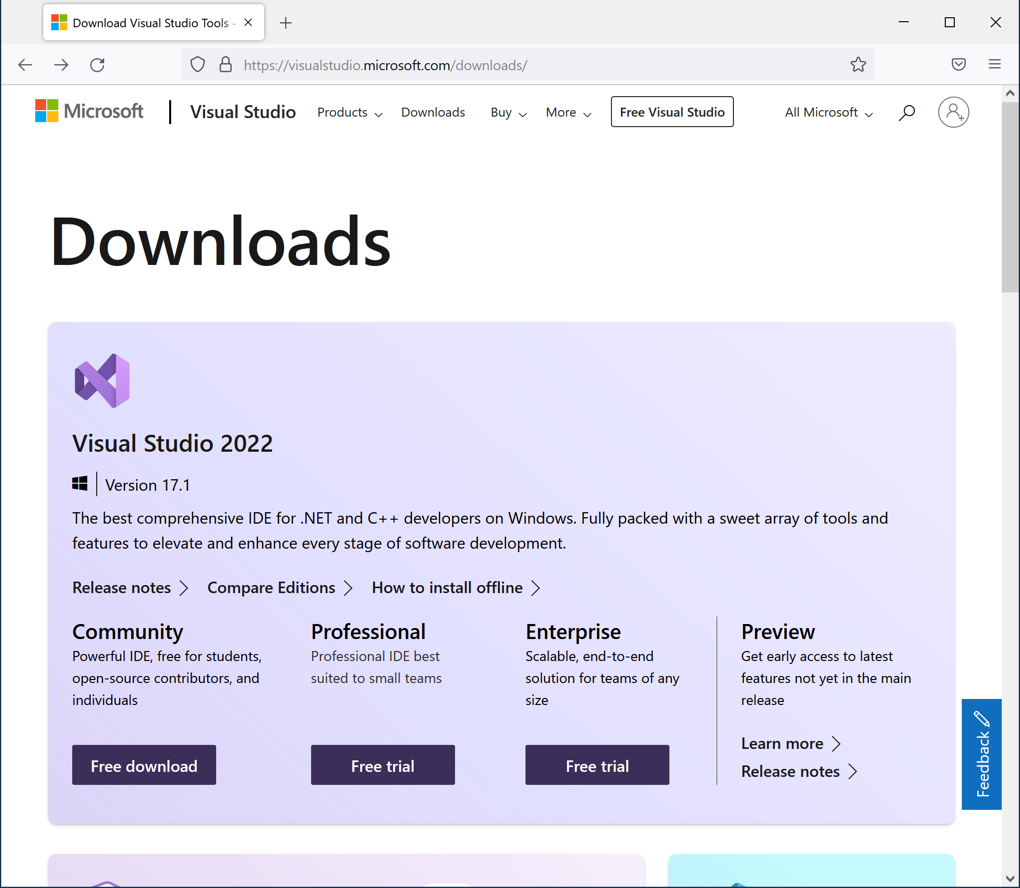The image size is (1020, 888).
Task: Click the Feedback pencil button
Action: (x=982, y=754)
